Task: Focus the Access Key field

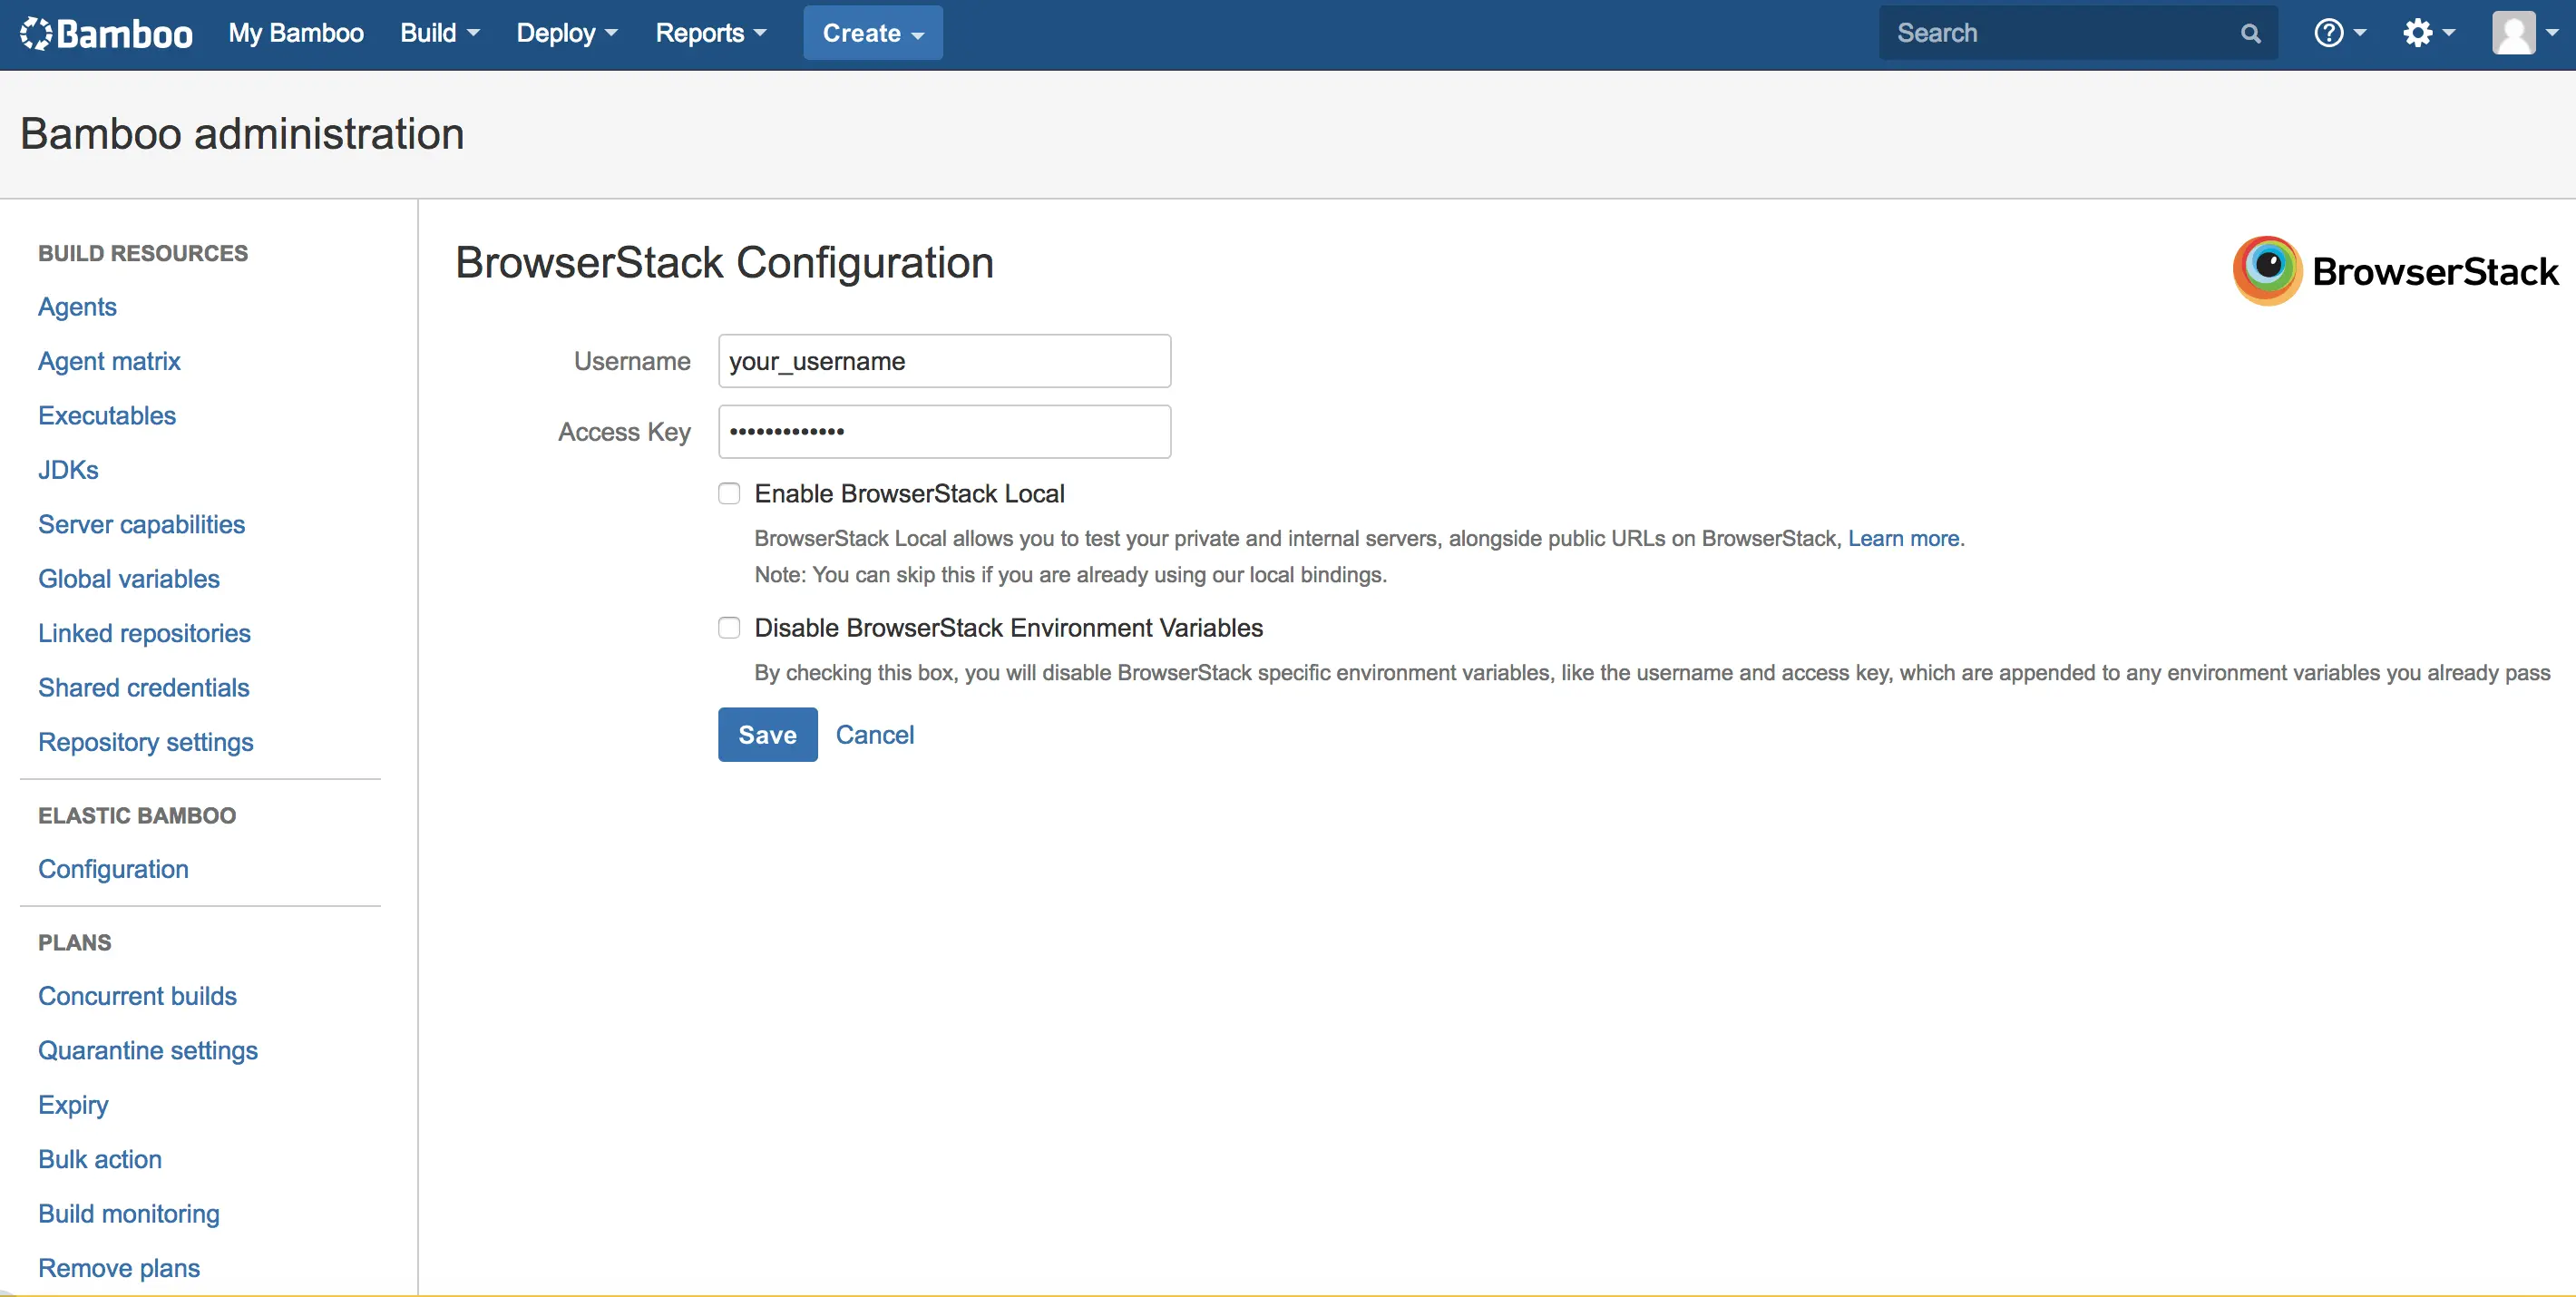Action: 943,431
